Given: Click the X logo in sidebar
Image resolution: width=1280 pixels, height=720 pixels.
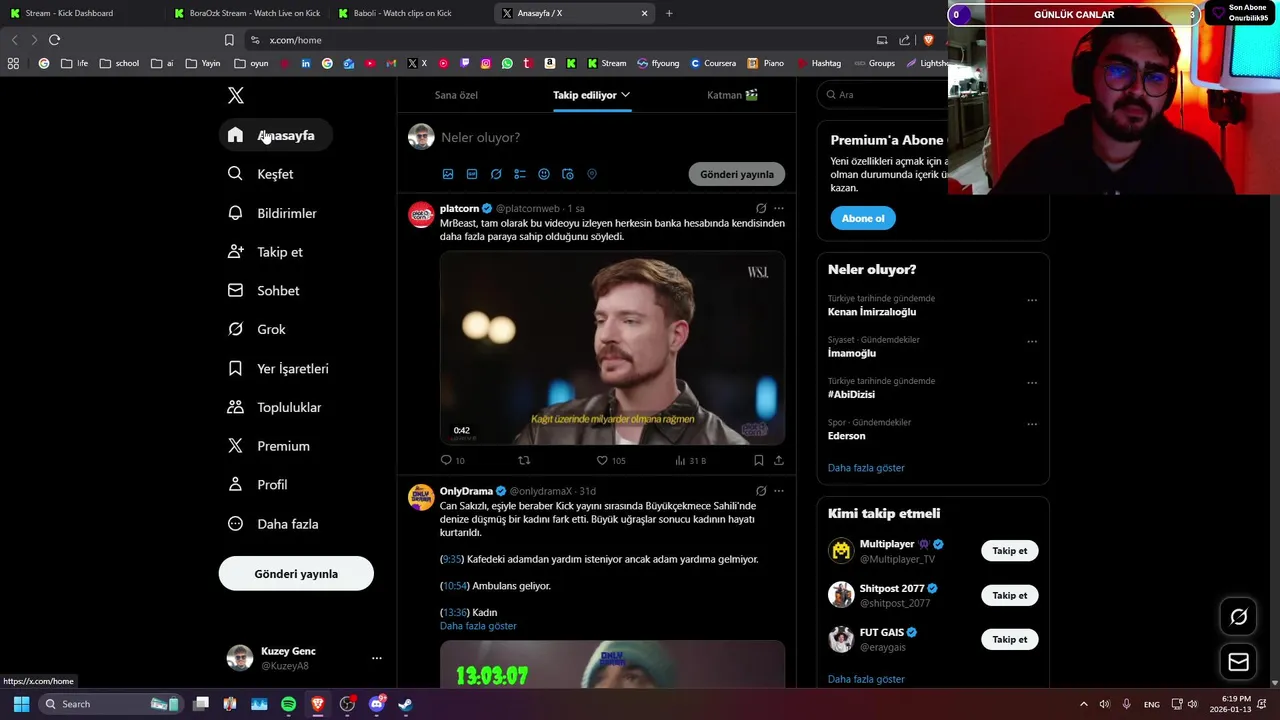Looking at the screenshot, I should 236,96.
